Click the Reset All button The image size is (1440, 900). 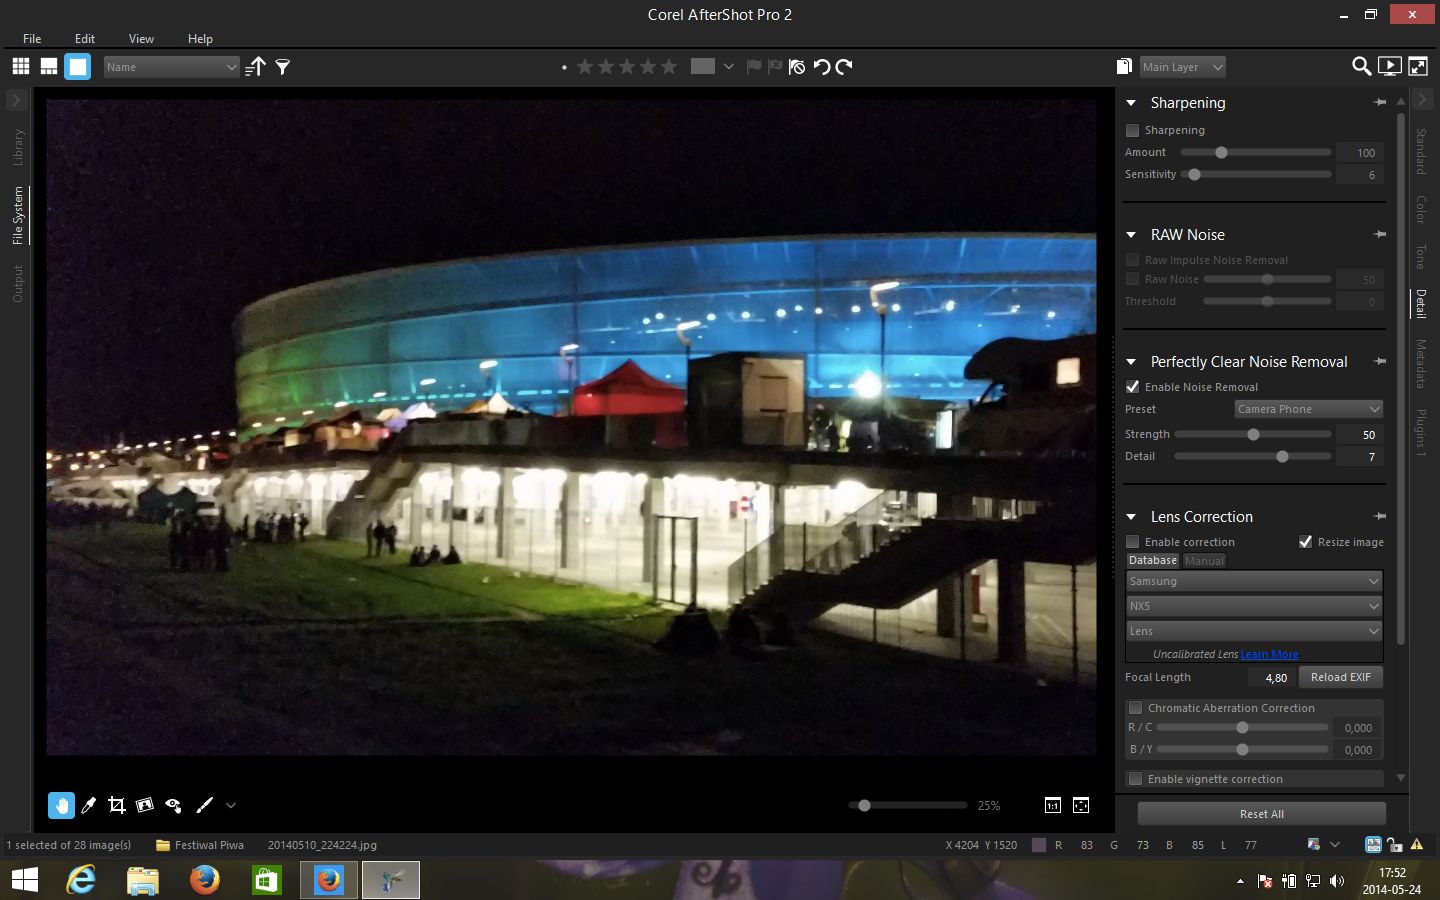click(1262, 814)
